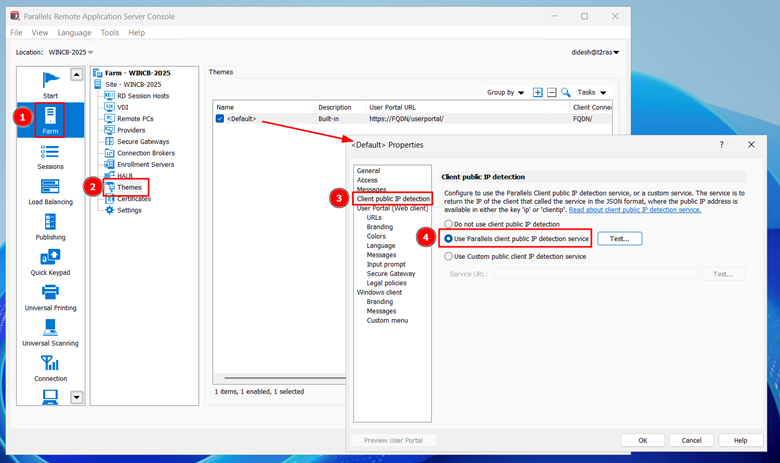Select Themes in the site tree
Screen dimensions: 780x463
point(130,187)
